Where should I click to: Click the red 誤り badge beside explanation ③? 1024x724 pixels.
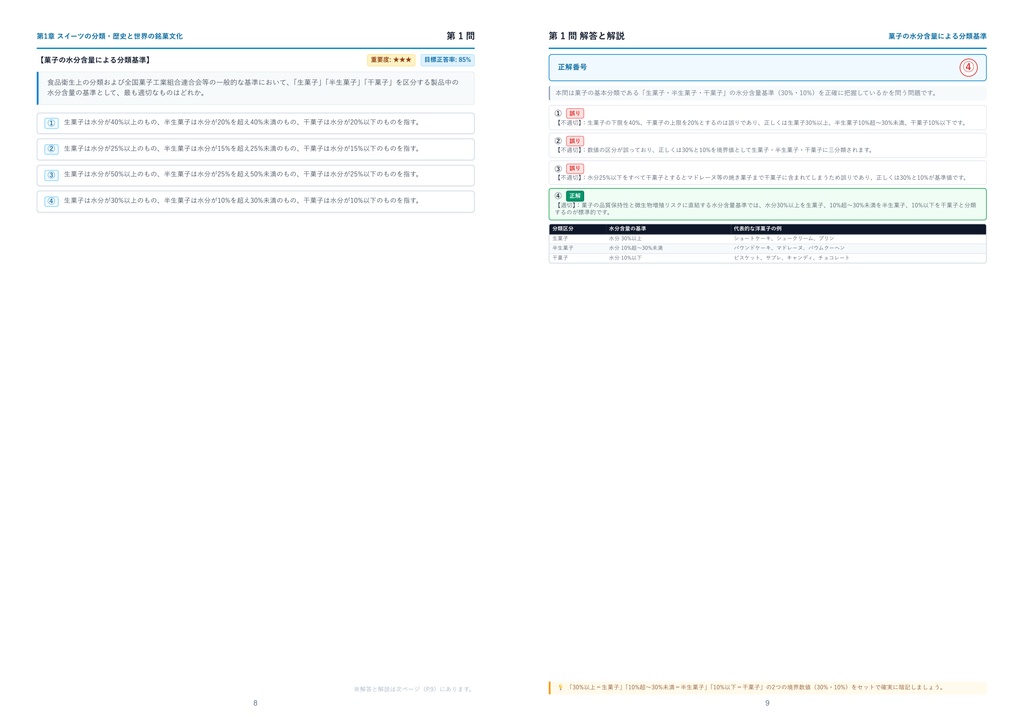pos(575,168)
